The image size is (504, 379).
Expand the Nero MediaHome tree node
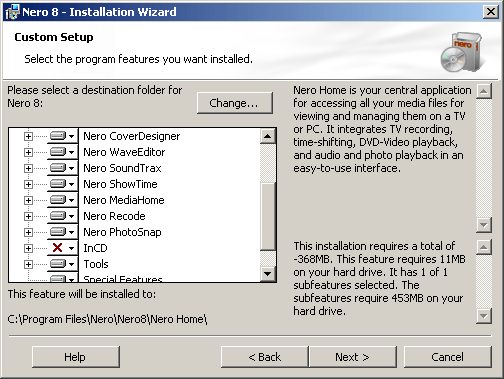28,200
